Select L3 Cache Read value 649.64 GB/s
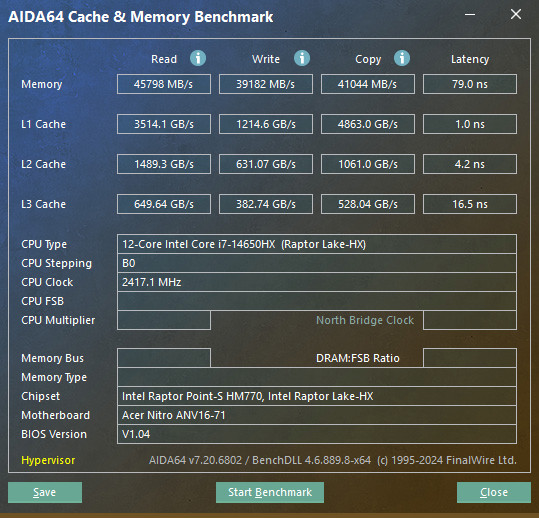This screenshot has height=518, width=539. coord(164,204)
